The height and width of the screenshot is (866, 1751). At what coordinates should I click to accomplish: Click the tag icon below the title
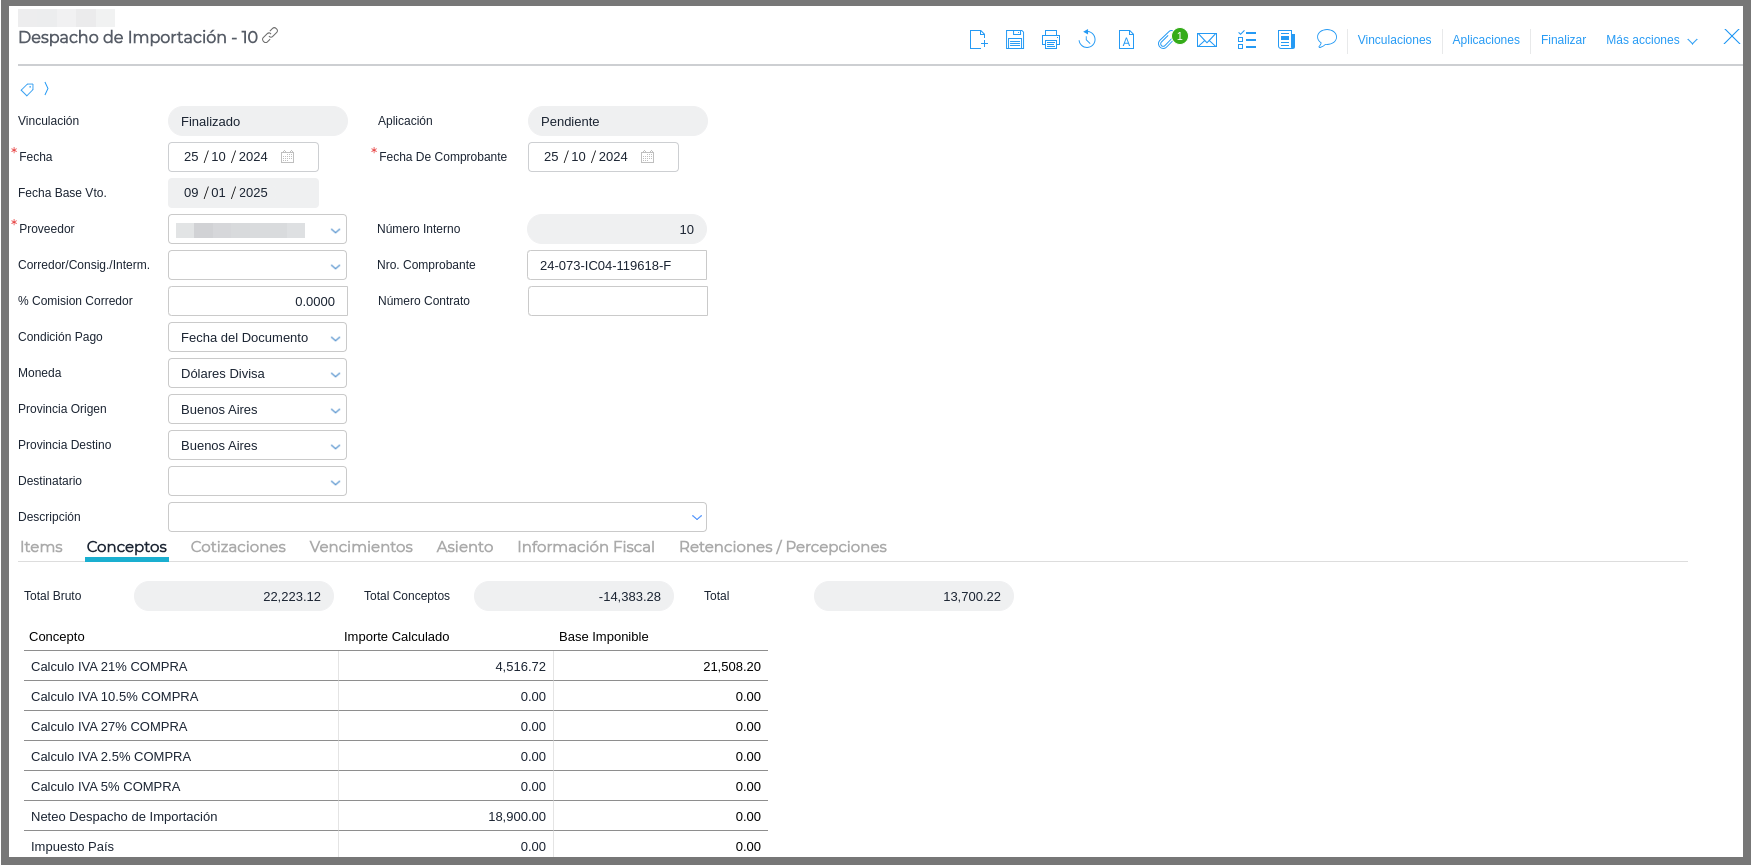point(27,90)
